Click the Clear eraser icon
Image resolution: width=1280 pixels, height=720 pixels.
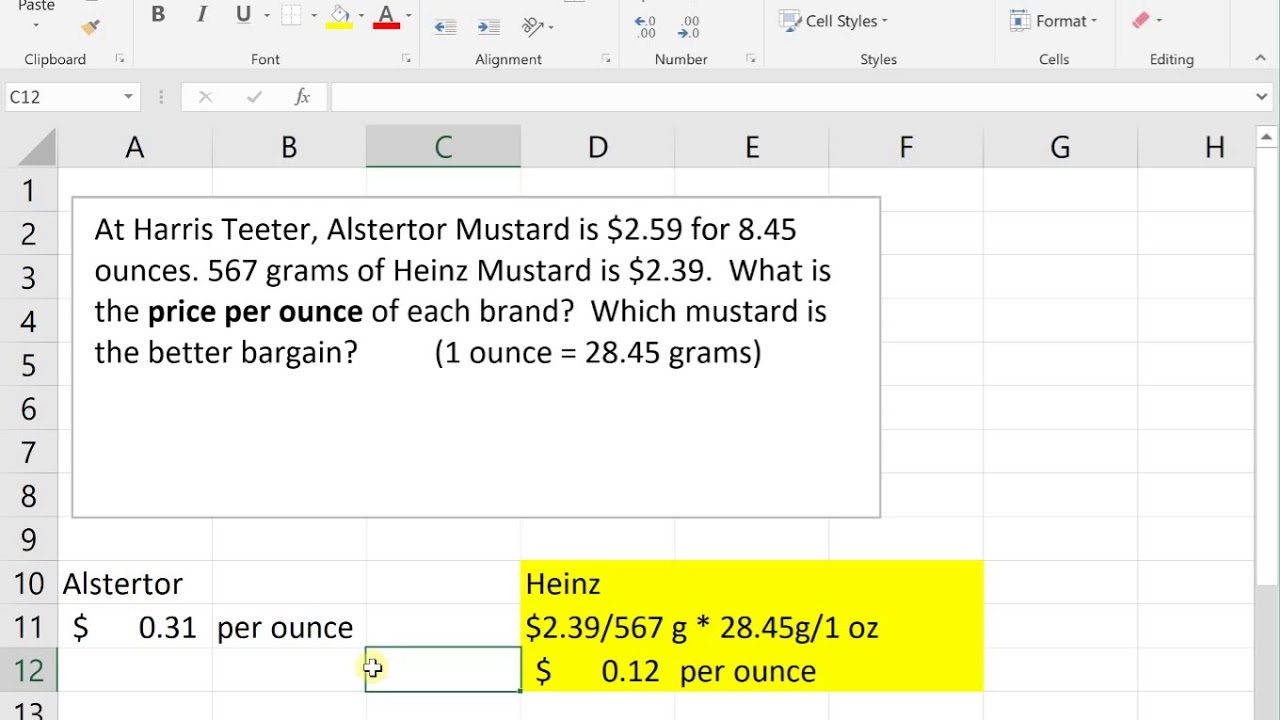(1141, 20)
